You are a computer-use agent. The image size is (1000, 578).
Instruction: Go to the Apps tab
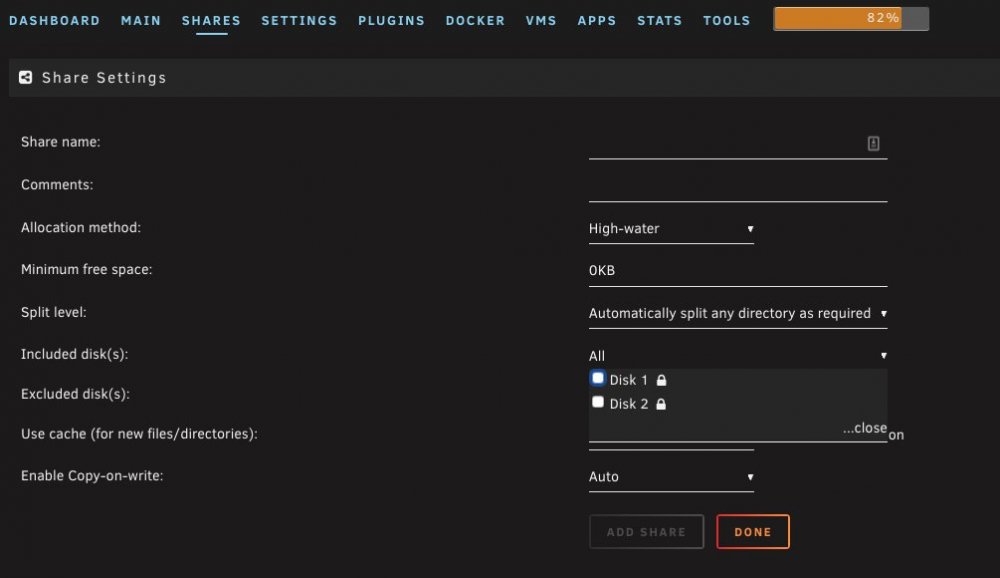[x=597, y=20]
